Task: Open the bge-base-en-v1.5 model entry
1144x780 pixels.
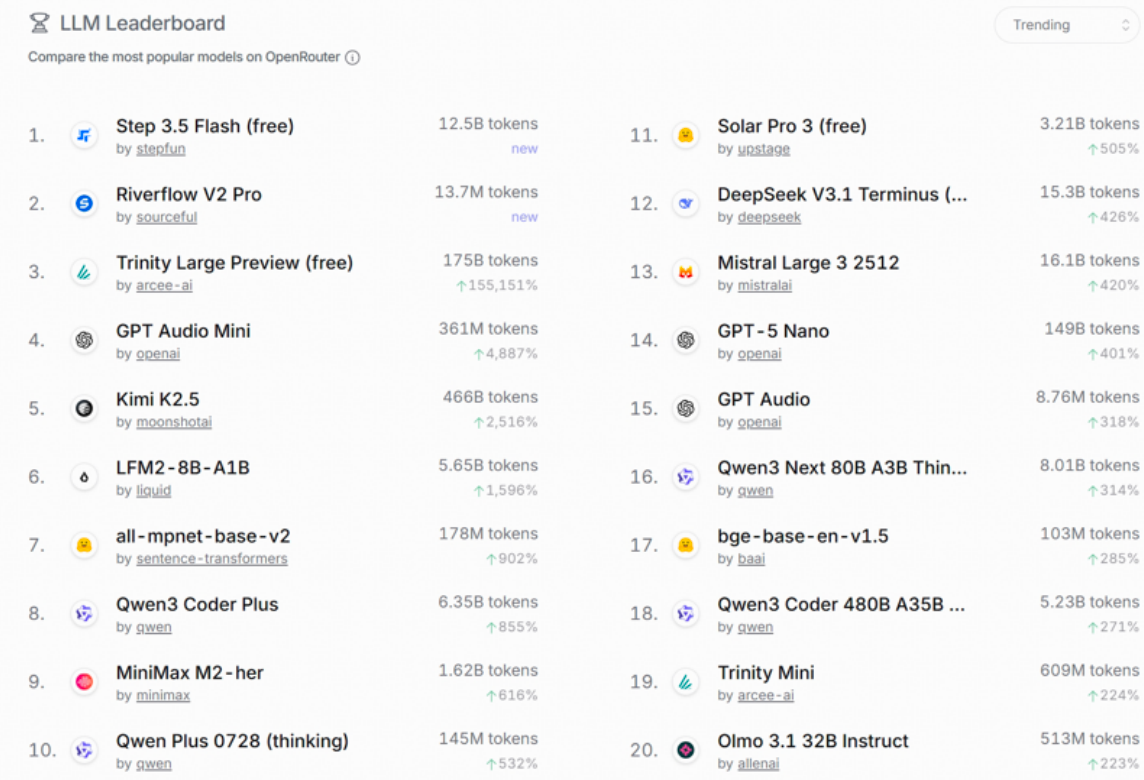Action: (803, 536)
